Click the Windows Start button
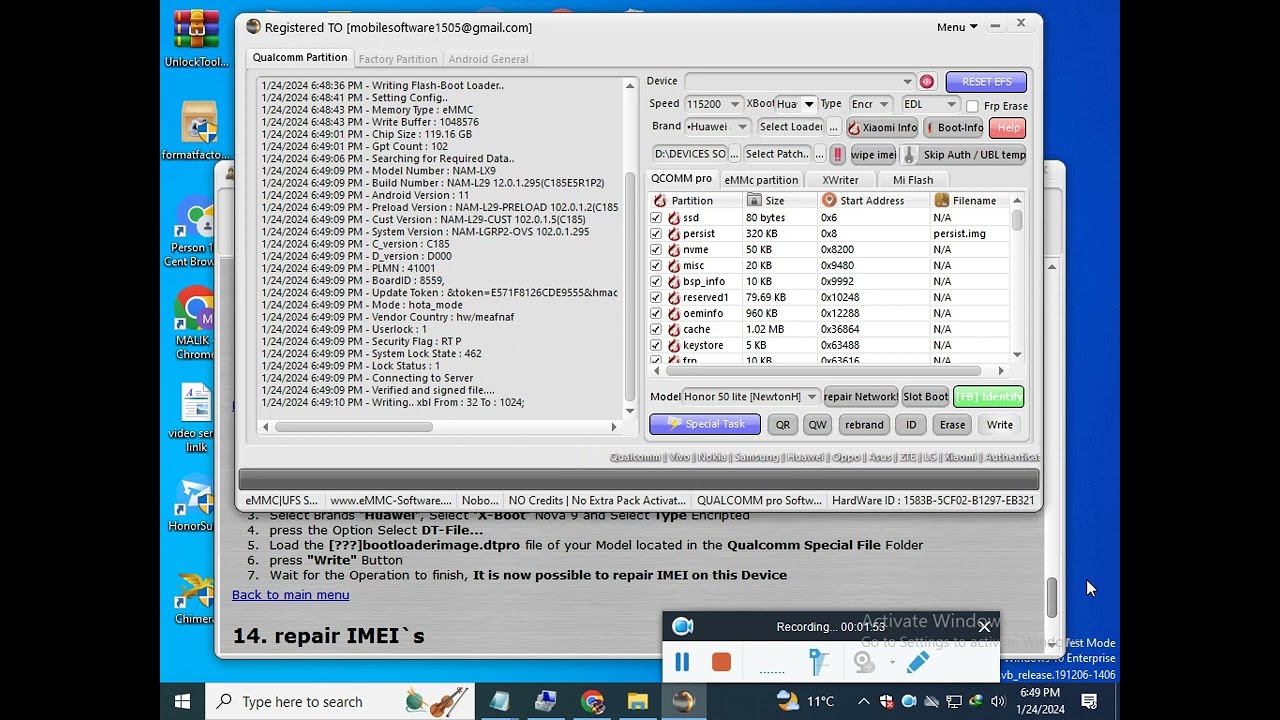Image resolution: width=1280 pixels, height=720 pixels. [182, 701]
